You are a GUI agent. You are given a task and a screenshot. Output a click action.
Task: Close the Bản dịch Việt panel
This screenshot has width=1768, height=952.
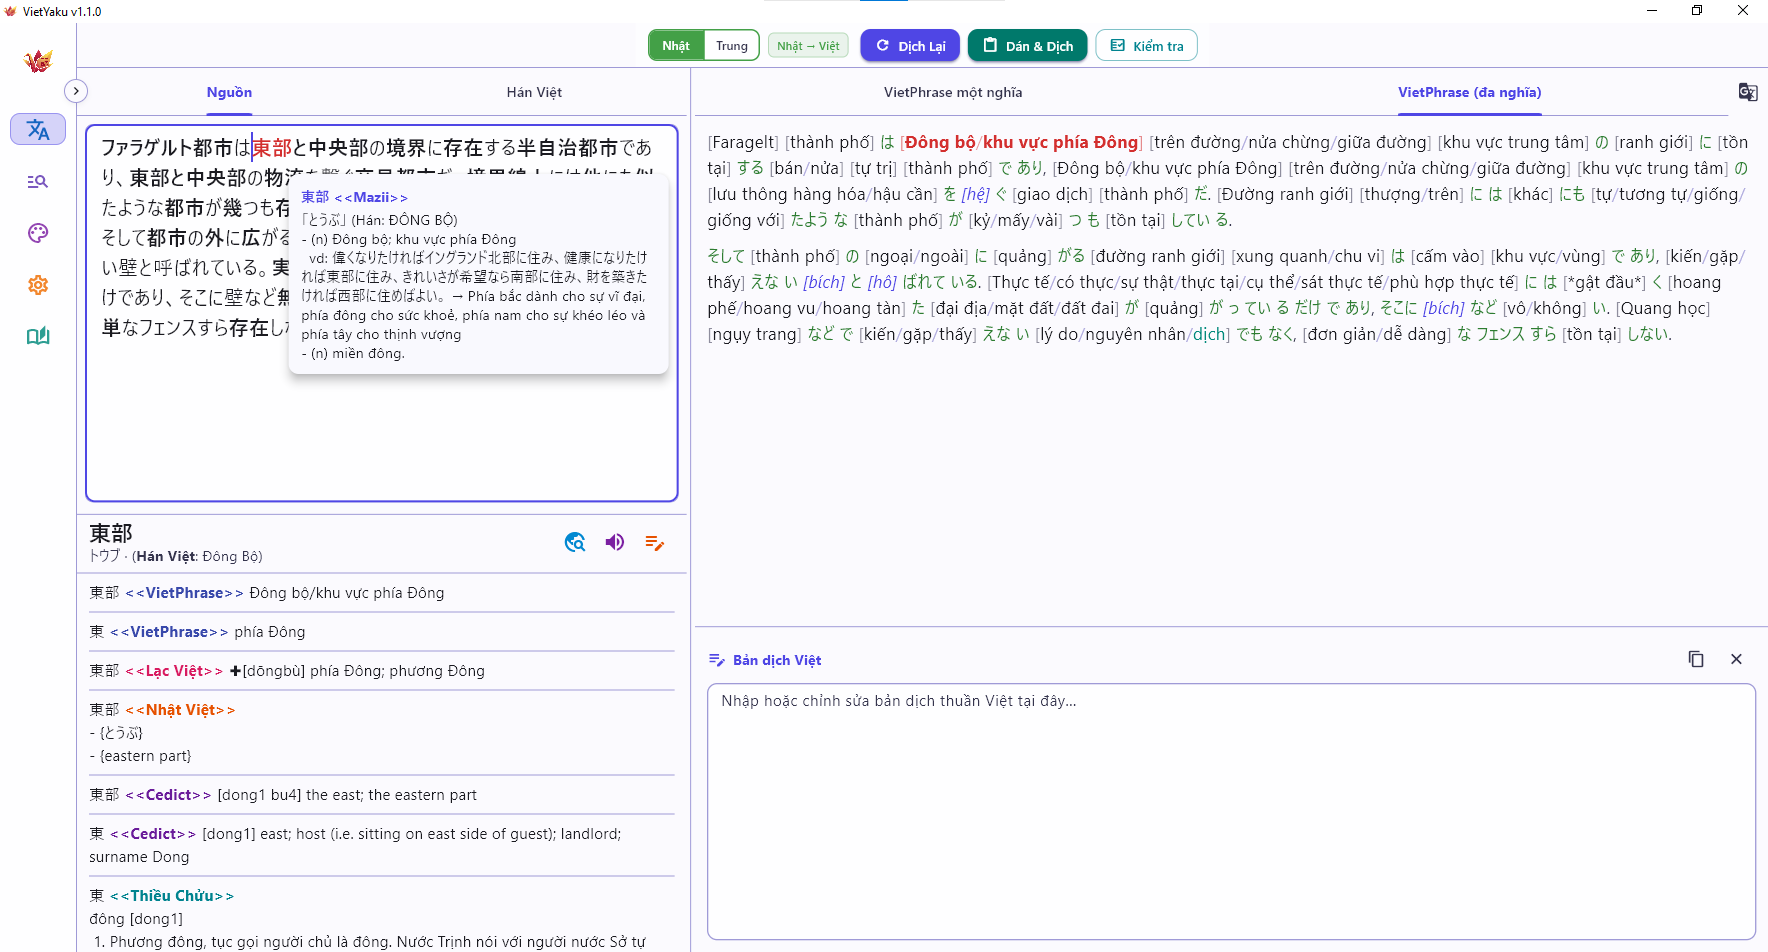point(1736,659)
